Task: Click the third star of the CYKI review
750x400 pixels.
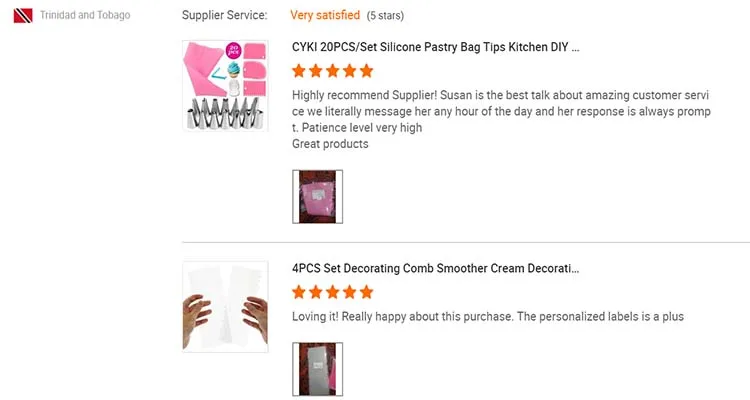Action: click(333, 71)
